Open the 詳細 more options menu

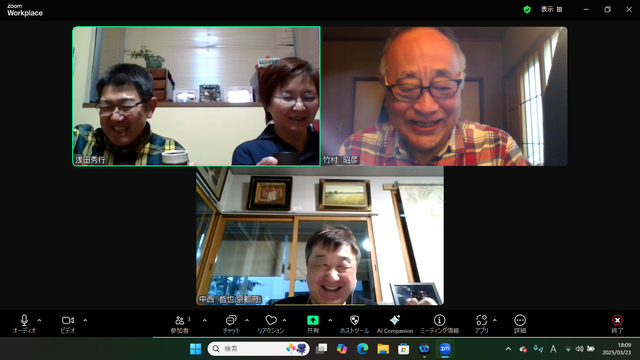point(520,324)
